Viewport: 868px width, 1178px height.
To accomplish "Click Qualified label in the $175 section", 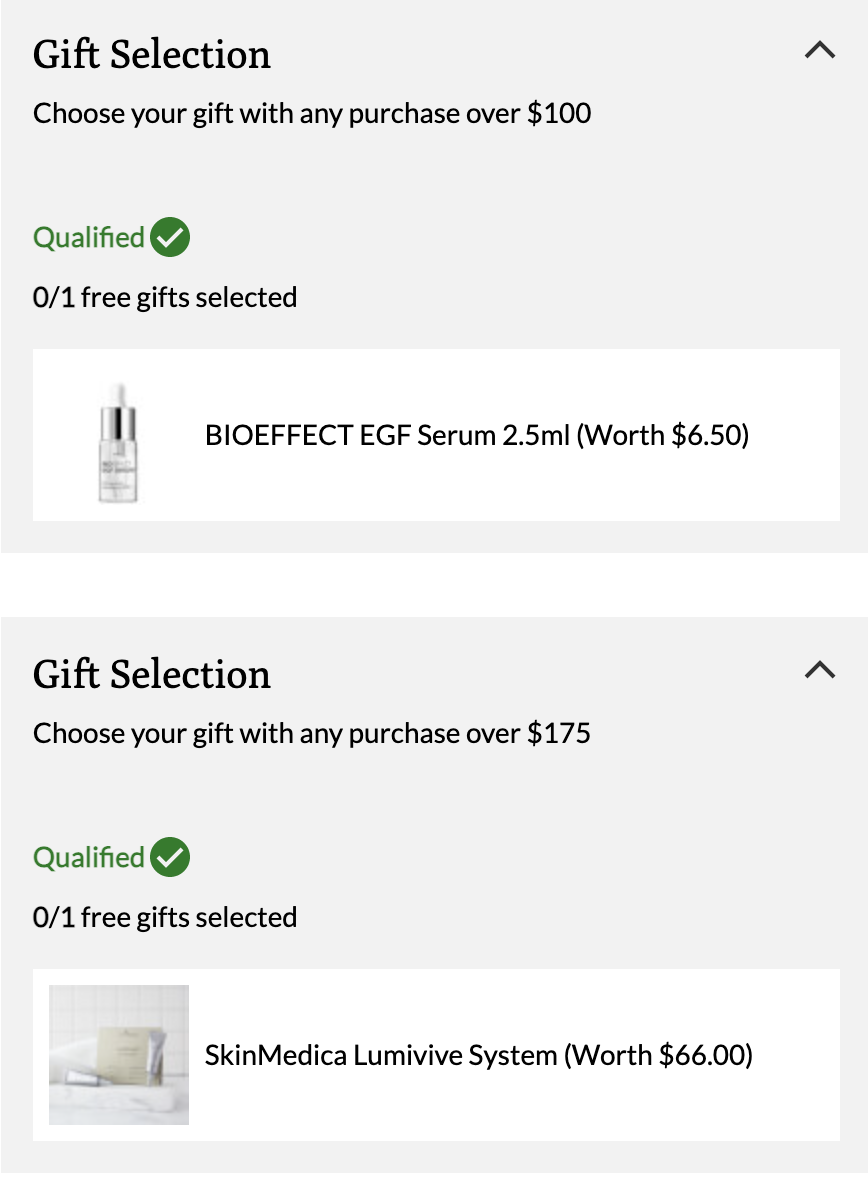I will (x=89, y=857).
